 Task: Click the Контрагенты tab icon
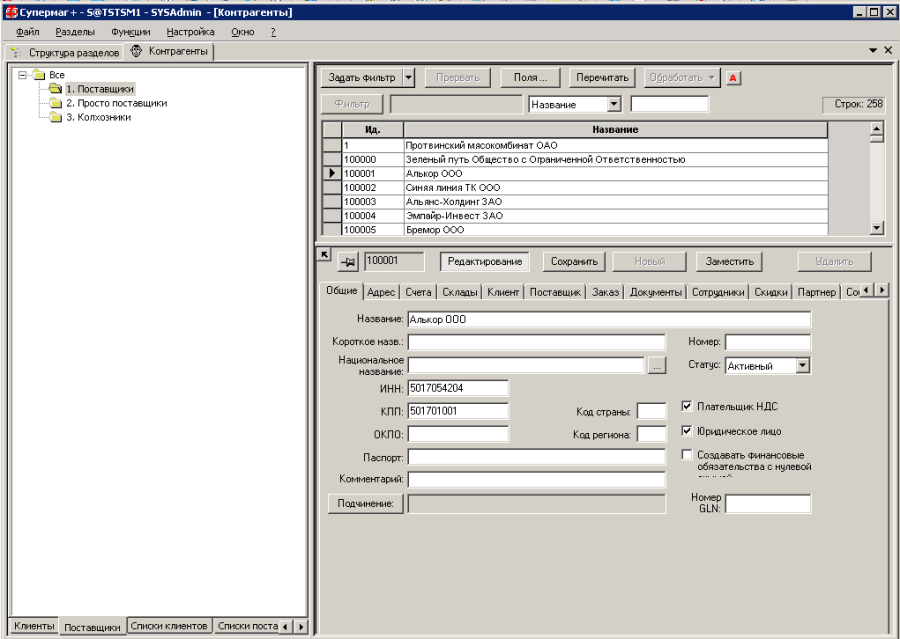[136, 51]
